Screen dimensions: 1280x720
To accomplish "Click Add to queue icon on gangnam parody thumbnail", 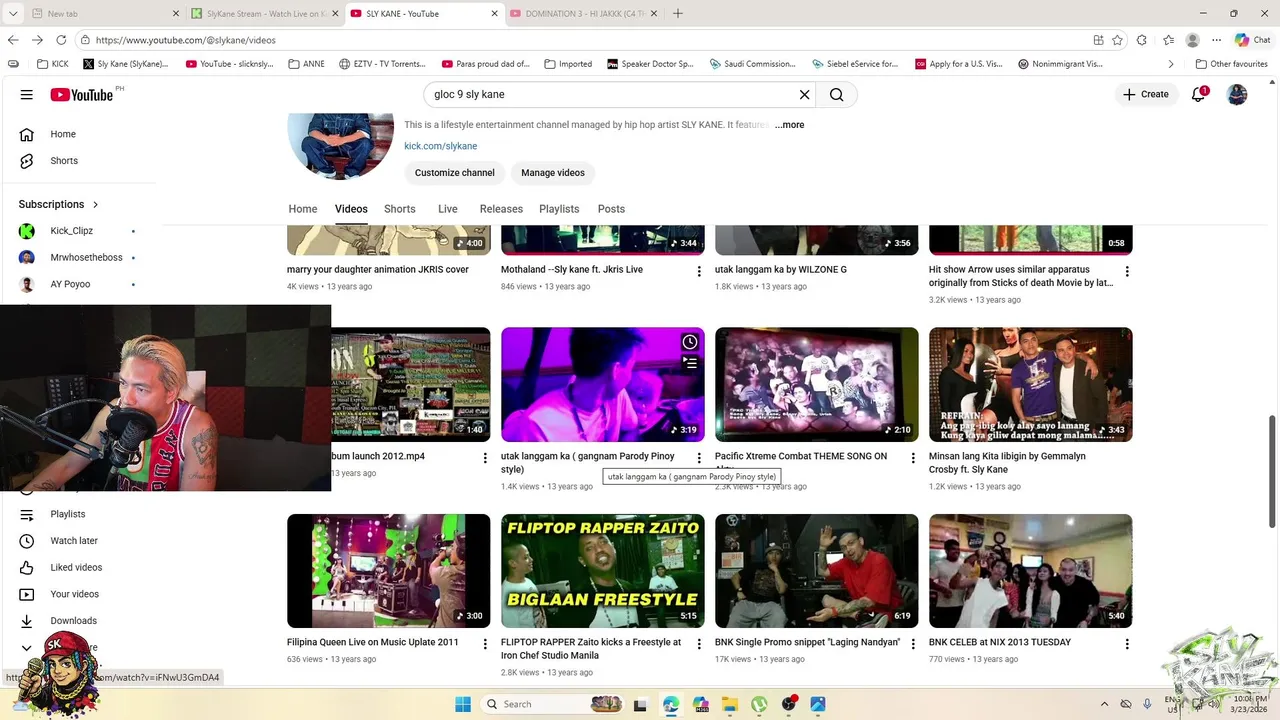I will (690, 364).
